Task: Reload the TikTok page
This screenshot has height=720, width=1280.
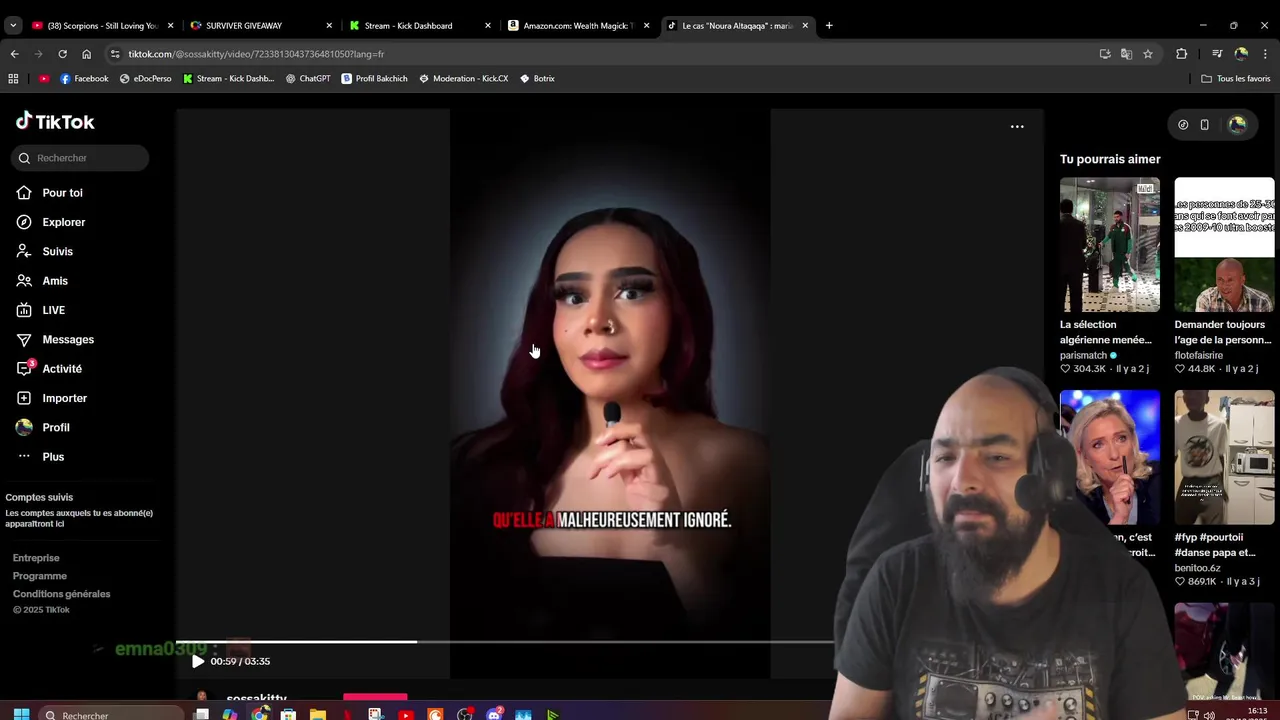Action: 62,54
